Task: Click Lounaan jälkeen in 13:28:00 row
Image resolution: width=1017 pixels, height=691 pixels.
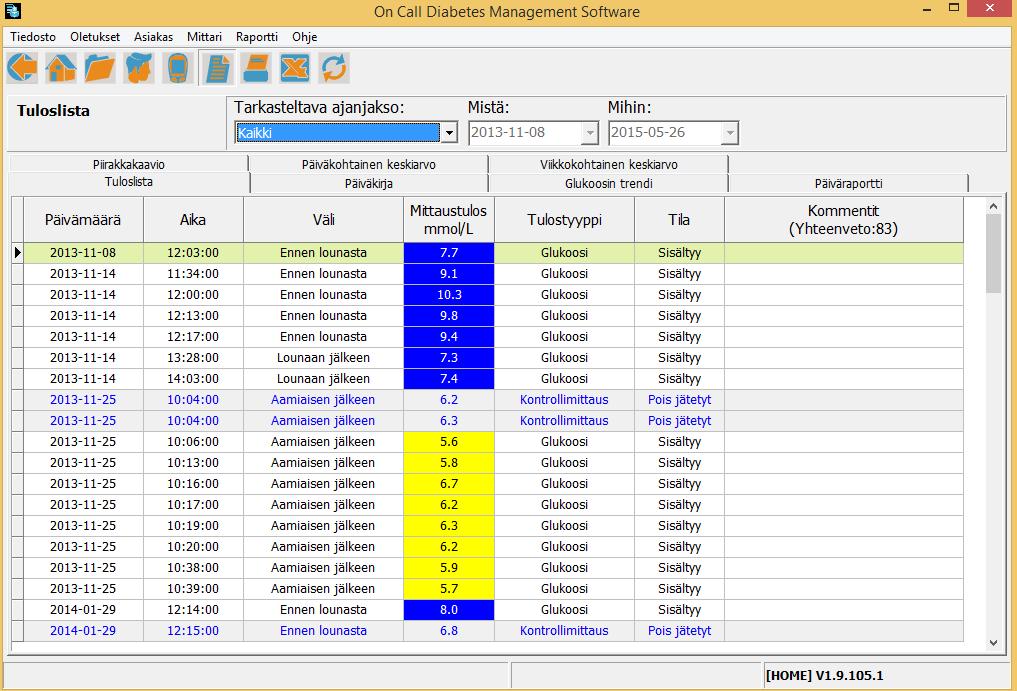Action: click(x=323, y=358)
